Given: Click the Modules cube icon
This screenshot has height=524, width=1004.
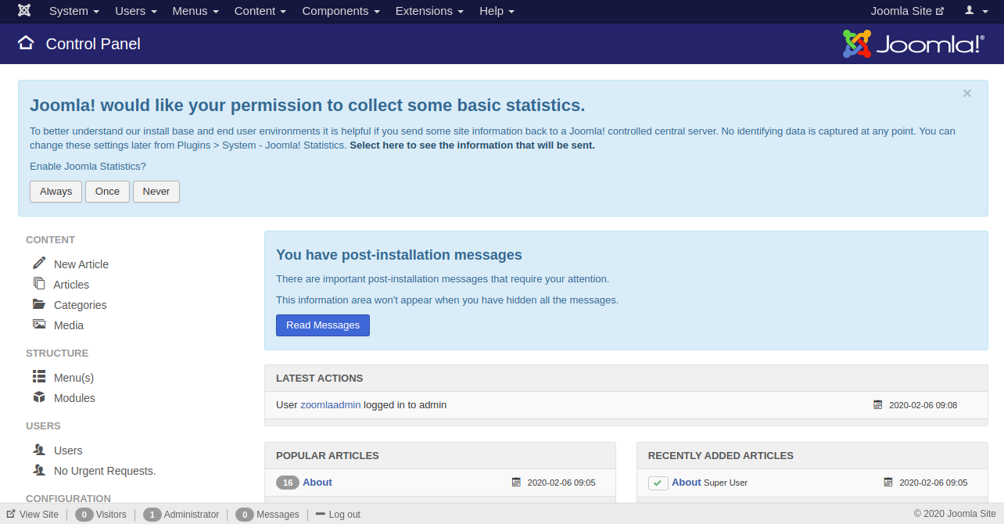Looking at the screenshot, I should pyautogui.click(x=39, y=397).
